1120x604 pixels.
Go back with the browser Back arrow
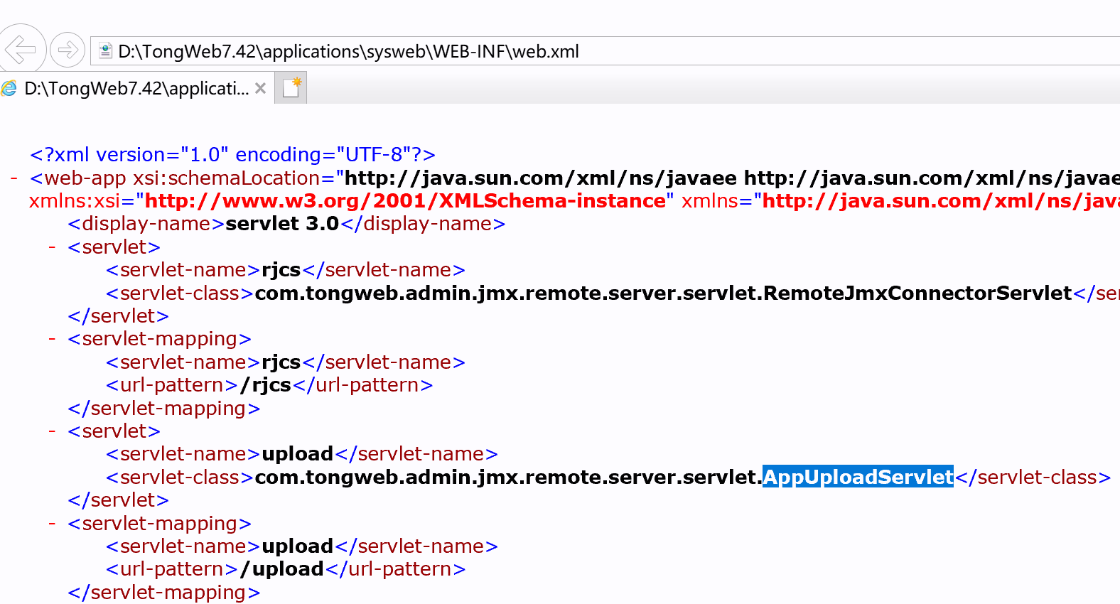21,50
